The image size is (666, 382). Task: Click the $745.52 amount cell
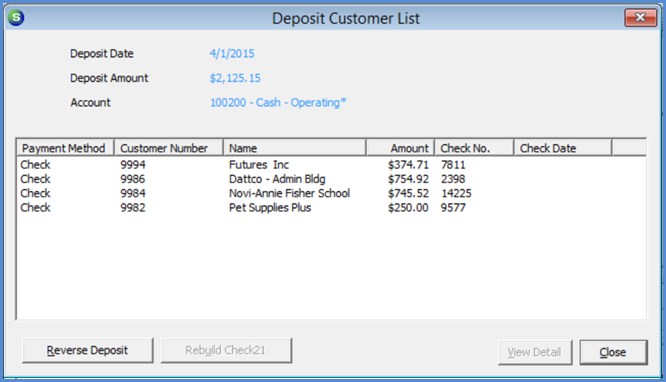[408, 193]
